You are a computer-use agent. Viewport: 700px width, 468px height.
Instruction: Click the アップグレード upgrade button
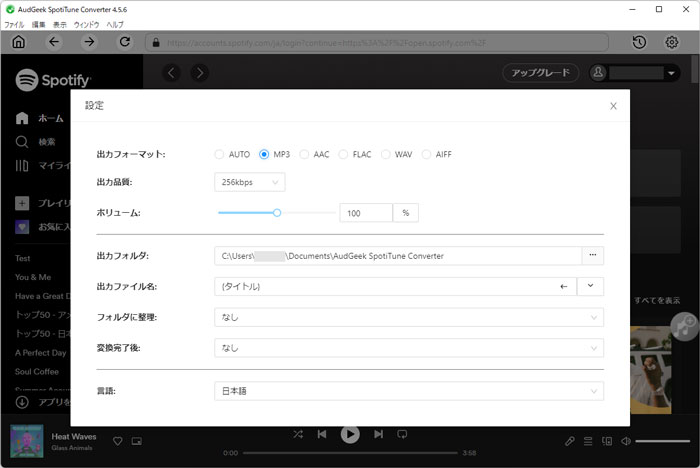point(541,73)
